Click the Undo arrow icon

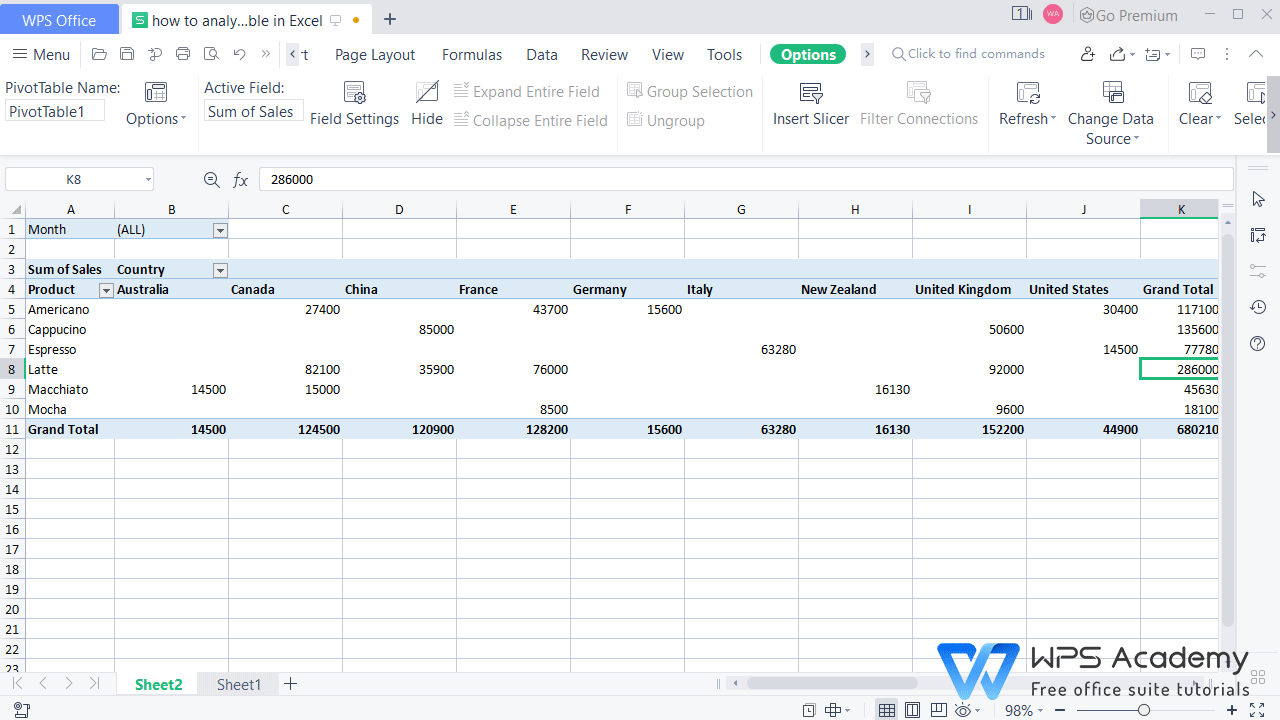(x=239, y=54)
